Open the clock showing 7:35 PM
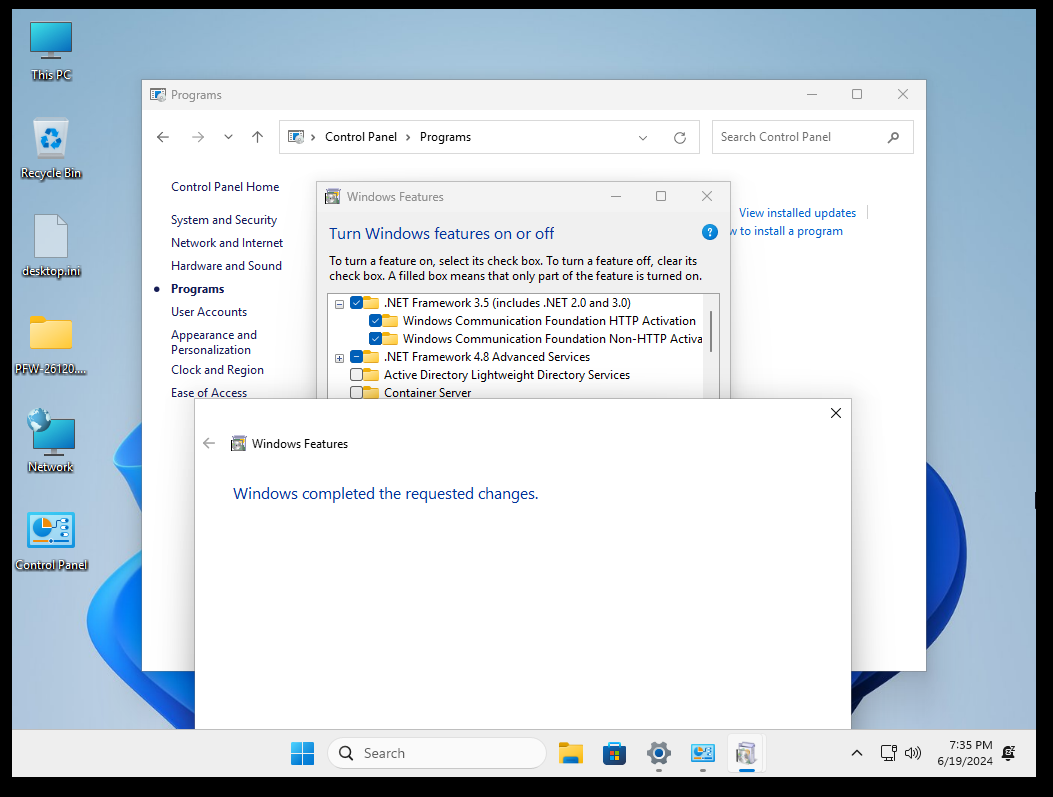The width and height of the screenshot is (1053, 797). [x=965, y=753]
